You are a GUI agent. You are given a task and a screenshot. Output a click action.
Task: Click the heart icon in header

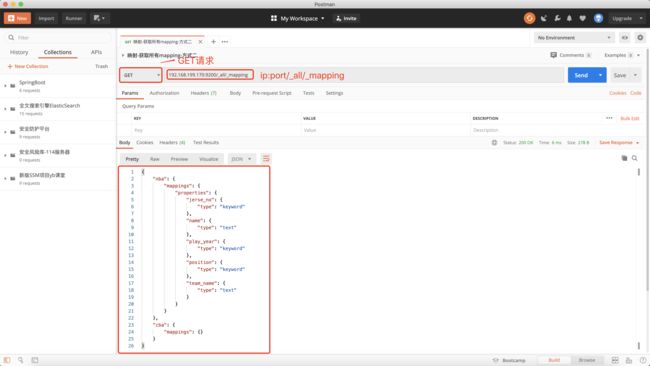coord(582,18)
